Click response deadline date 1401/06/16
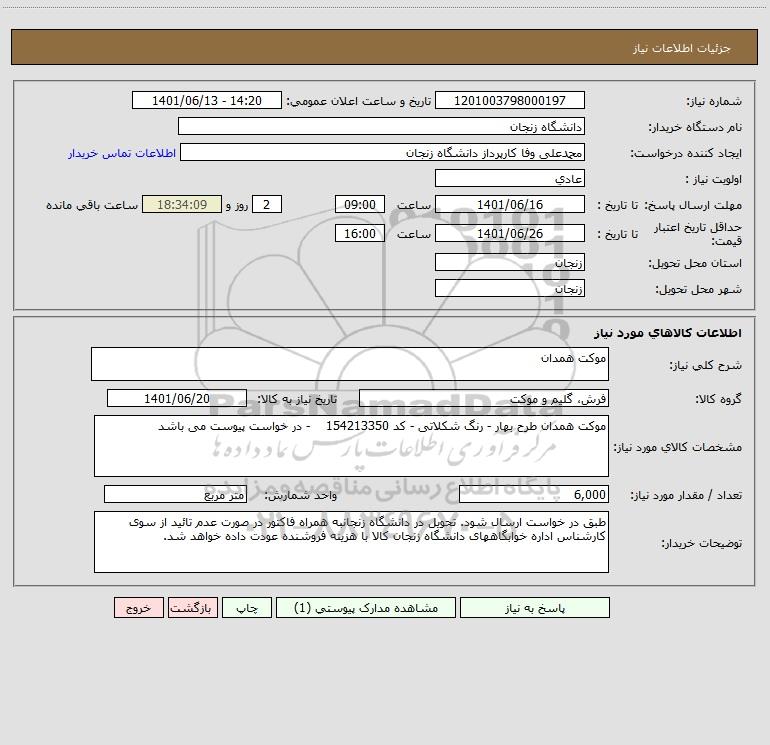This screenshot has width=770, height=745. [x=510, y=204]
